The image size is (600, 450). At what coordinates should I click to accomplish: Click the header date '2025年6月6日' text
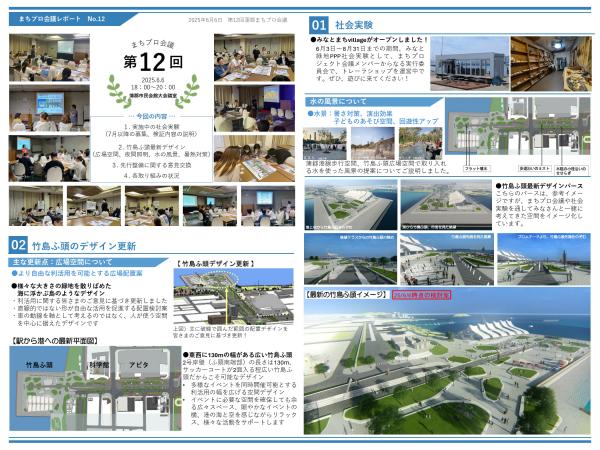[205, 20]
